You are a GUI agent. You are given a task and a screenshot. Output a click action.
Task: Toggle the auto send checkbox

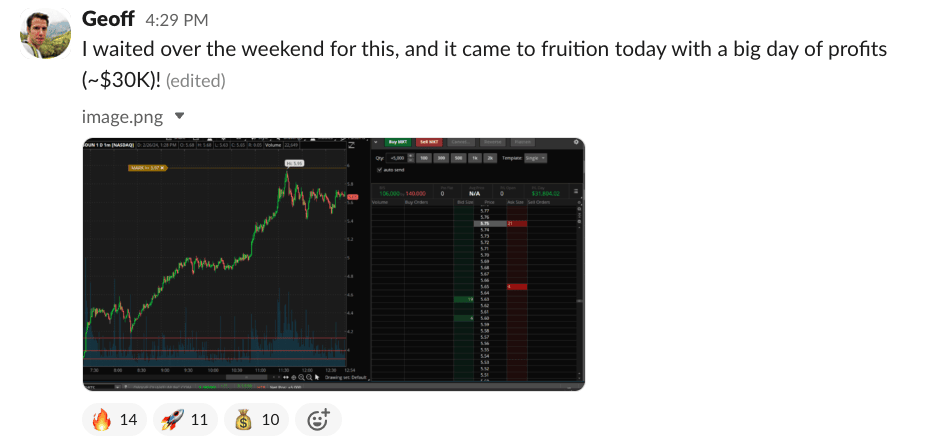(x=378, y=170)
